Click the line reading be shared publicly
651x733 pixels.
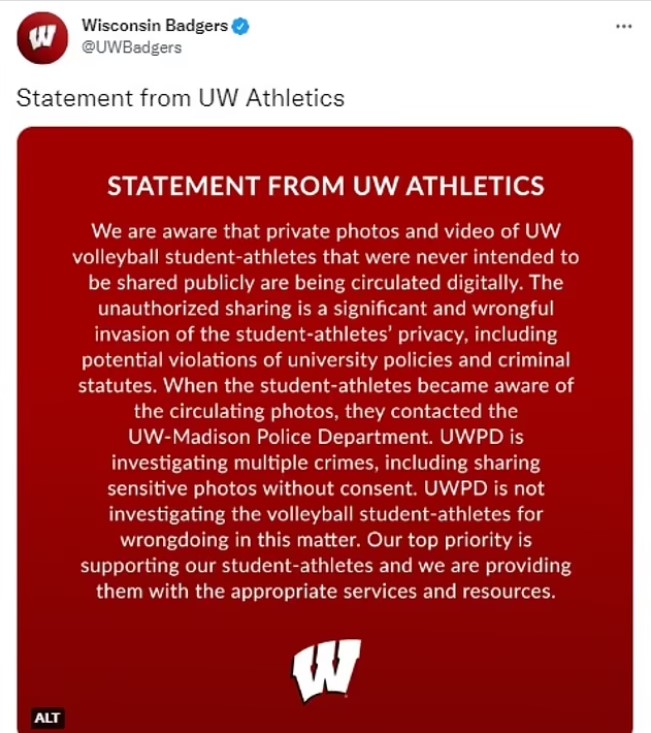pyautogui.click(x=326, y=283)
